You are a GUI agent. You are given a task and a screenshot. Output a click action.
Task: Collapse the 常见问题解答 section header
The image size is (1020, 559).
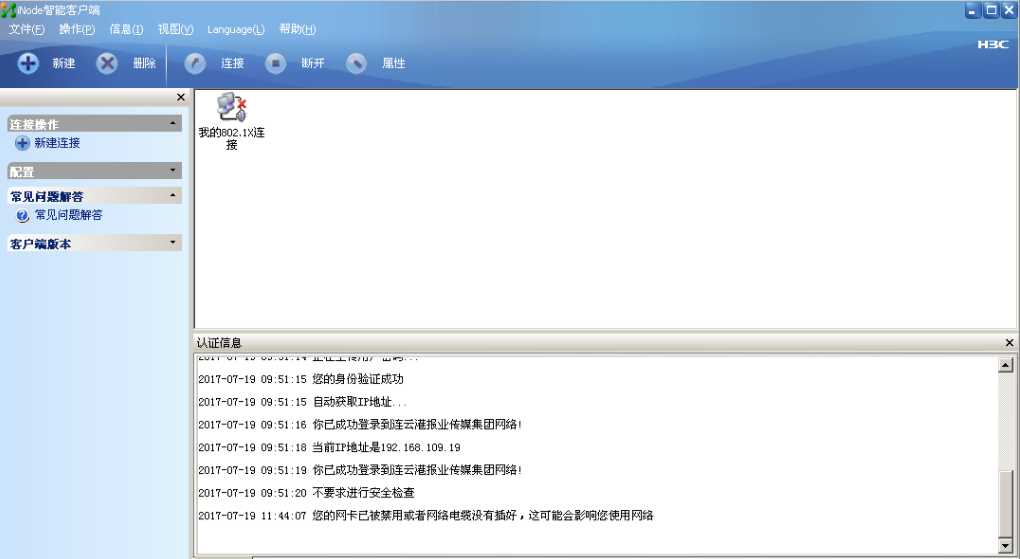[x=94, y=196]
